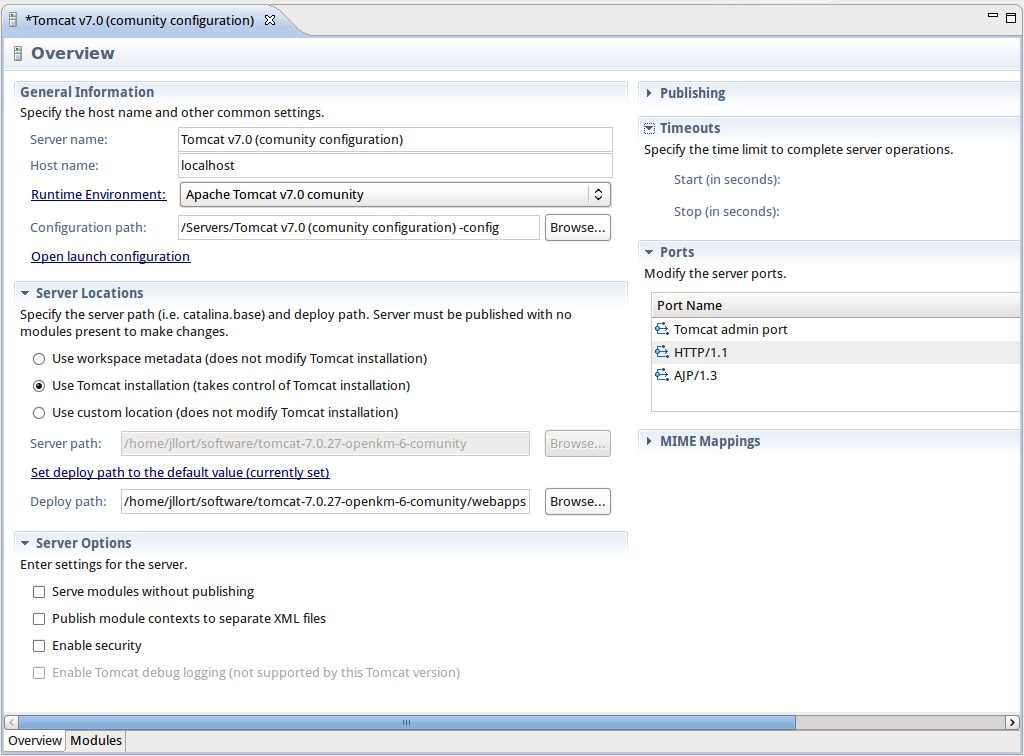Activate the Tomcat v7.0 editor tab
1024x756 pixels.
pos(139,20)
